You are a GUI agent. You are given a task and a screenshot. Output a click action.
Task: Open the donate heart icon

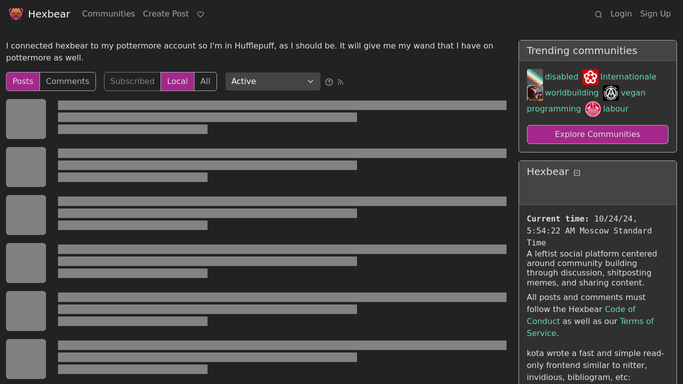pos(200,14)
